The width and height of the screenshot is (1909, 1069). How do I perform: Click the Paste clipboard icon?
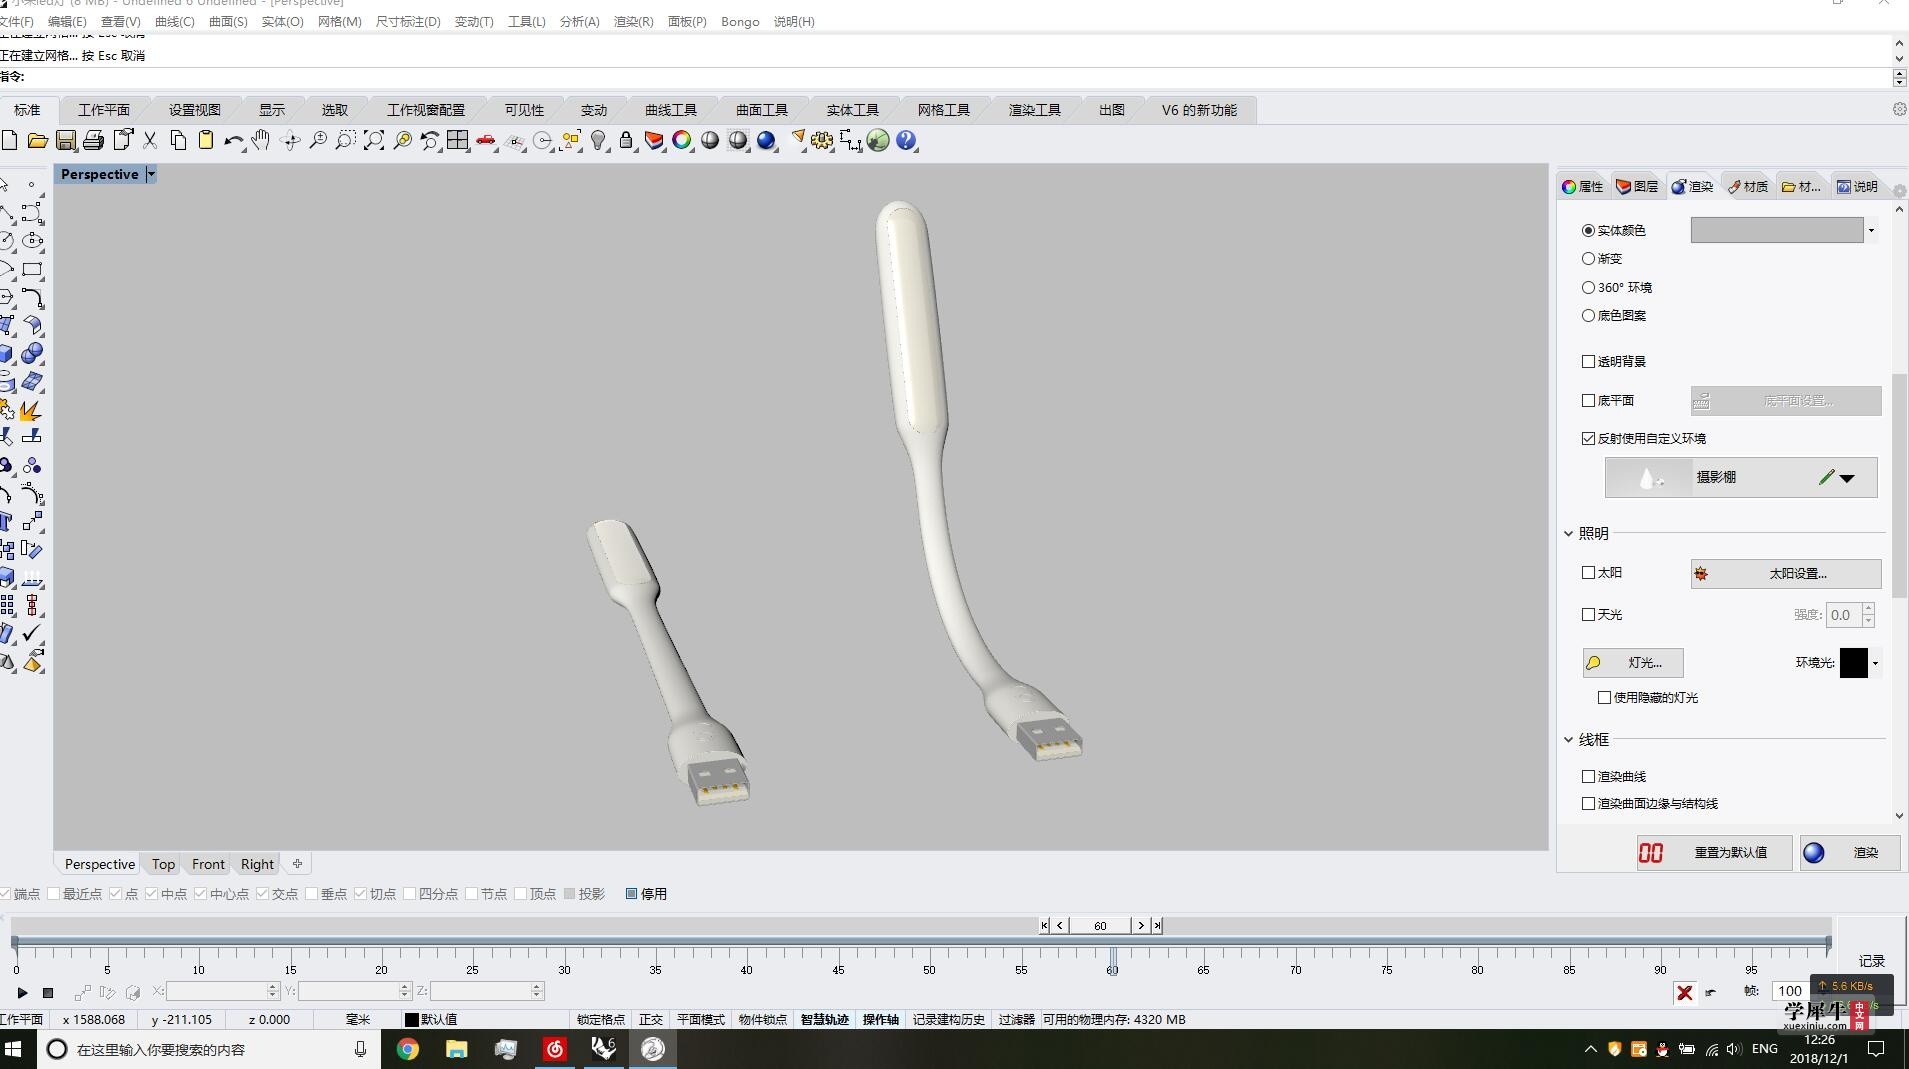(206, 141)
